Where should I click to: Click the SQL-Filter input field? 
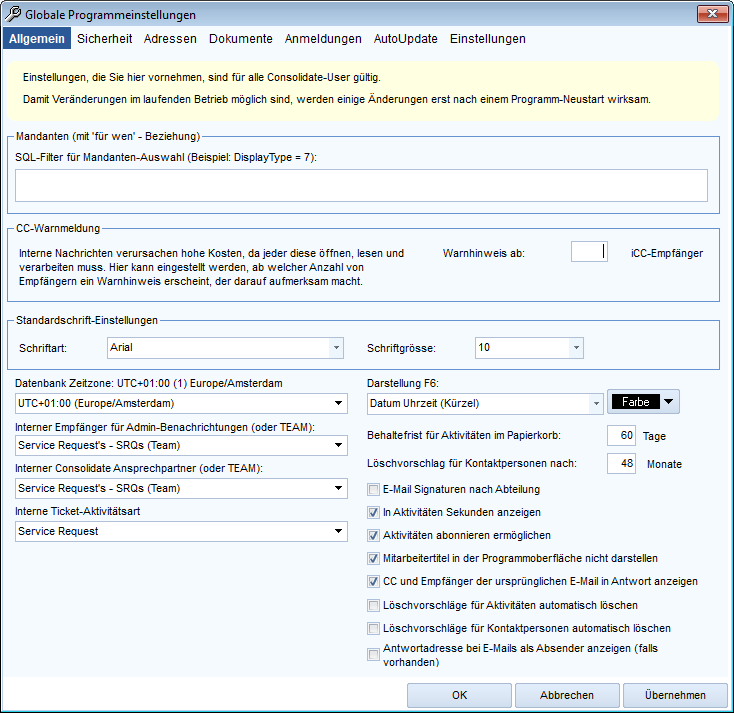click(x=361, y=186)
